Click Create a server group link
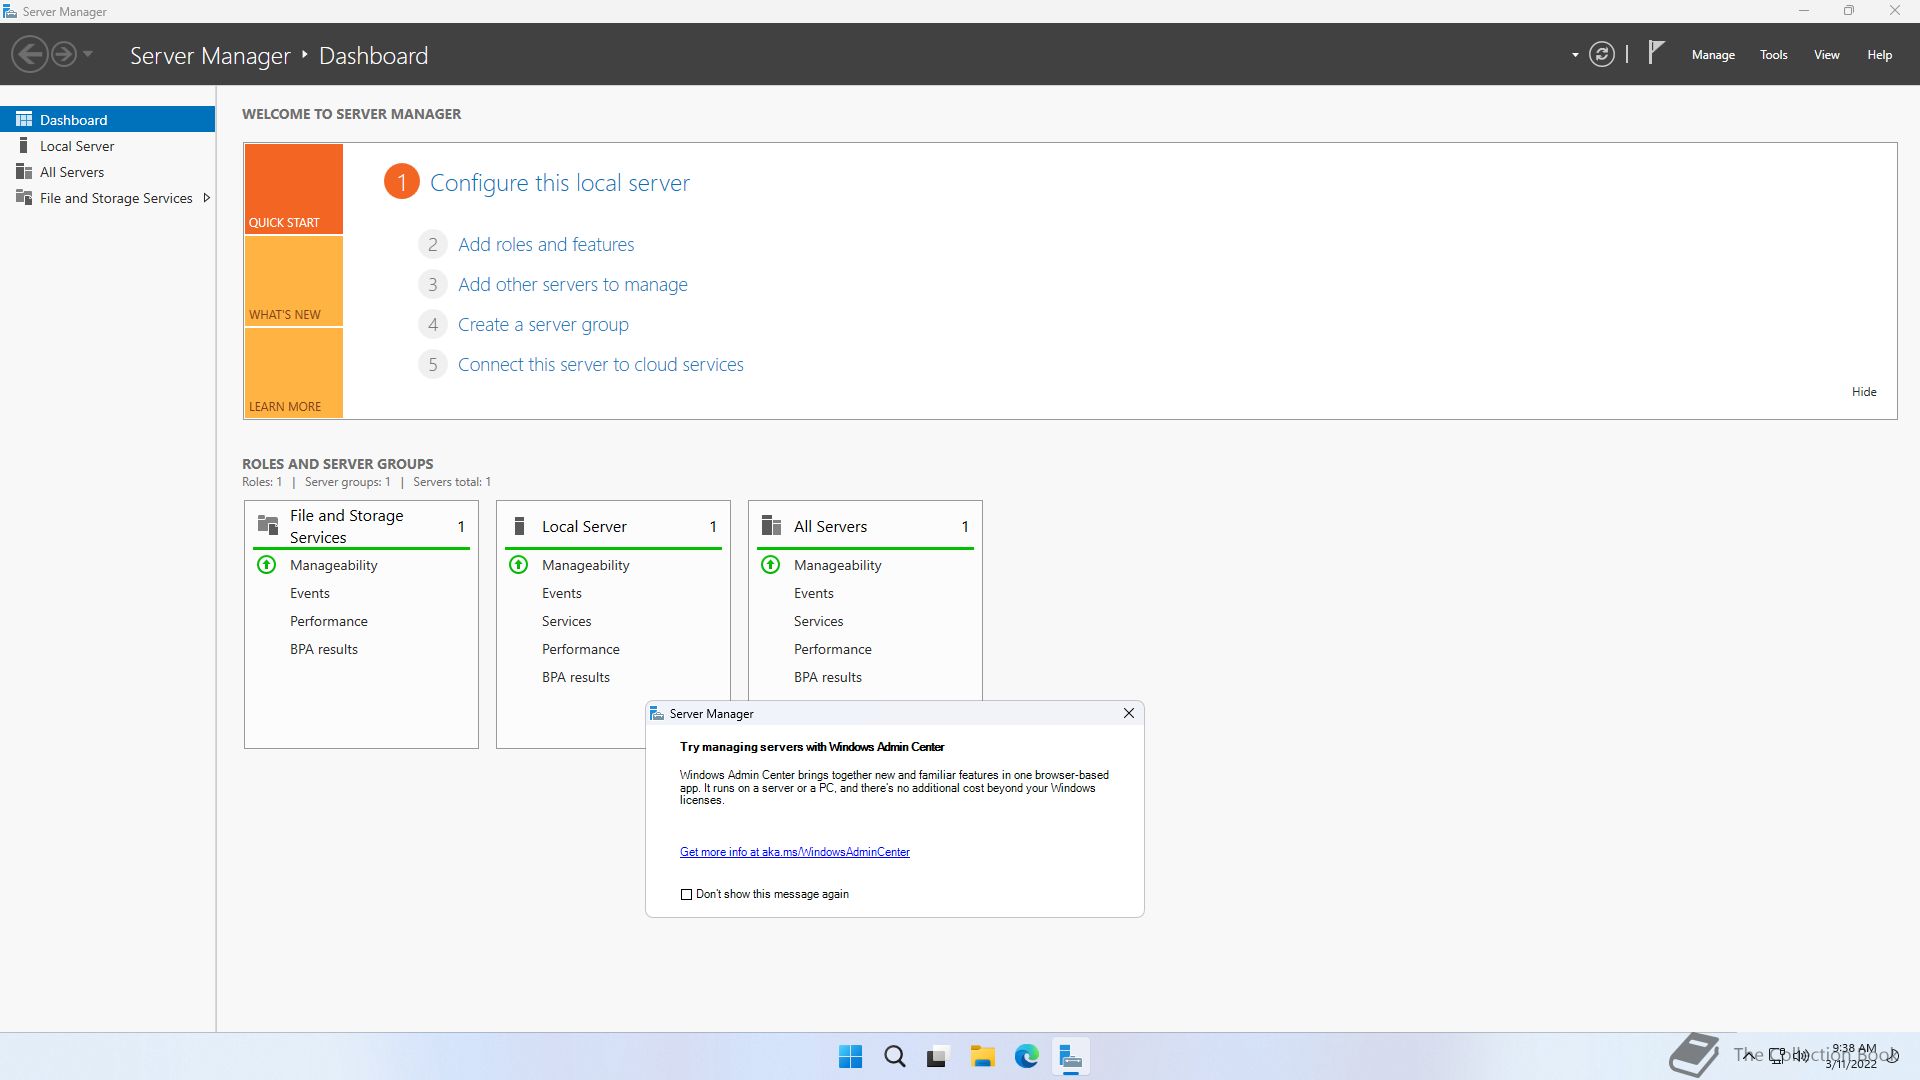The height and width of the screenshot is (1080, 1920). pyautogui.click(x=543, y=324)
